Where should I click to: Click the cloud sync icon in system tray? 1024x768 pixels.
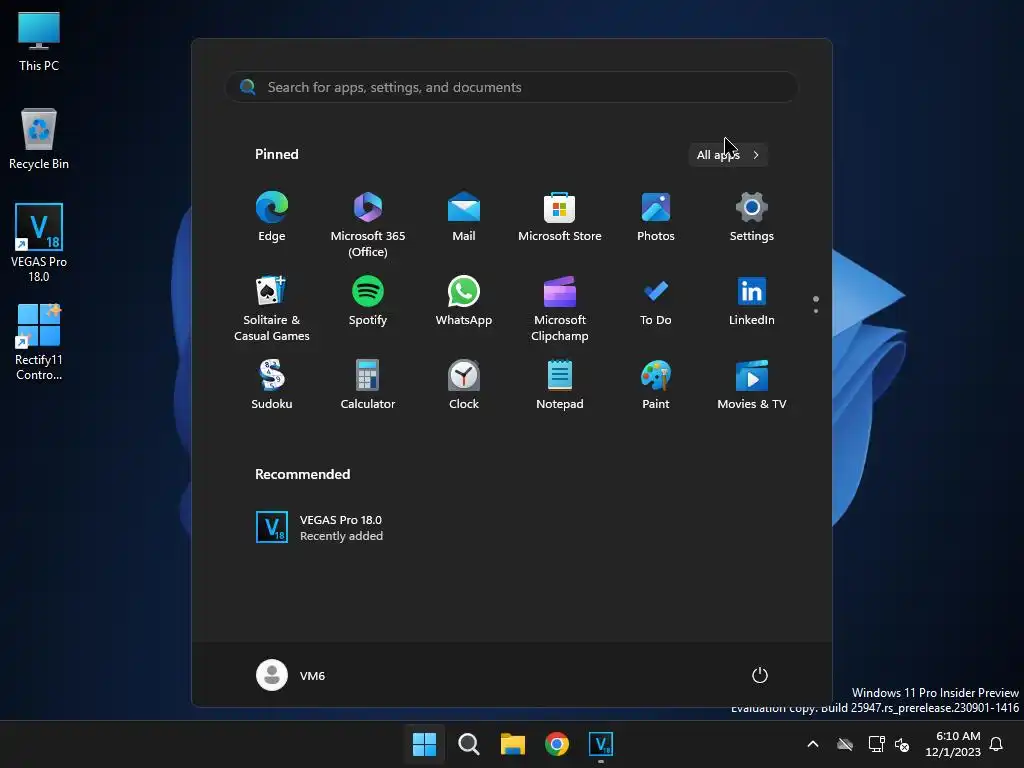845,744
